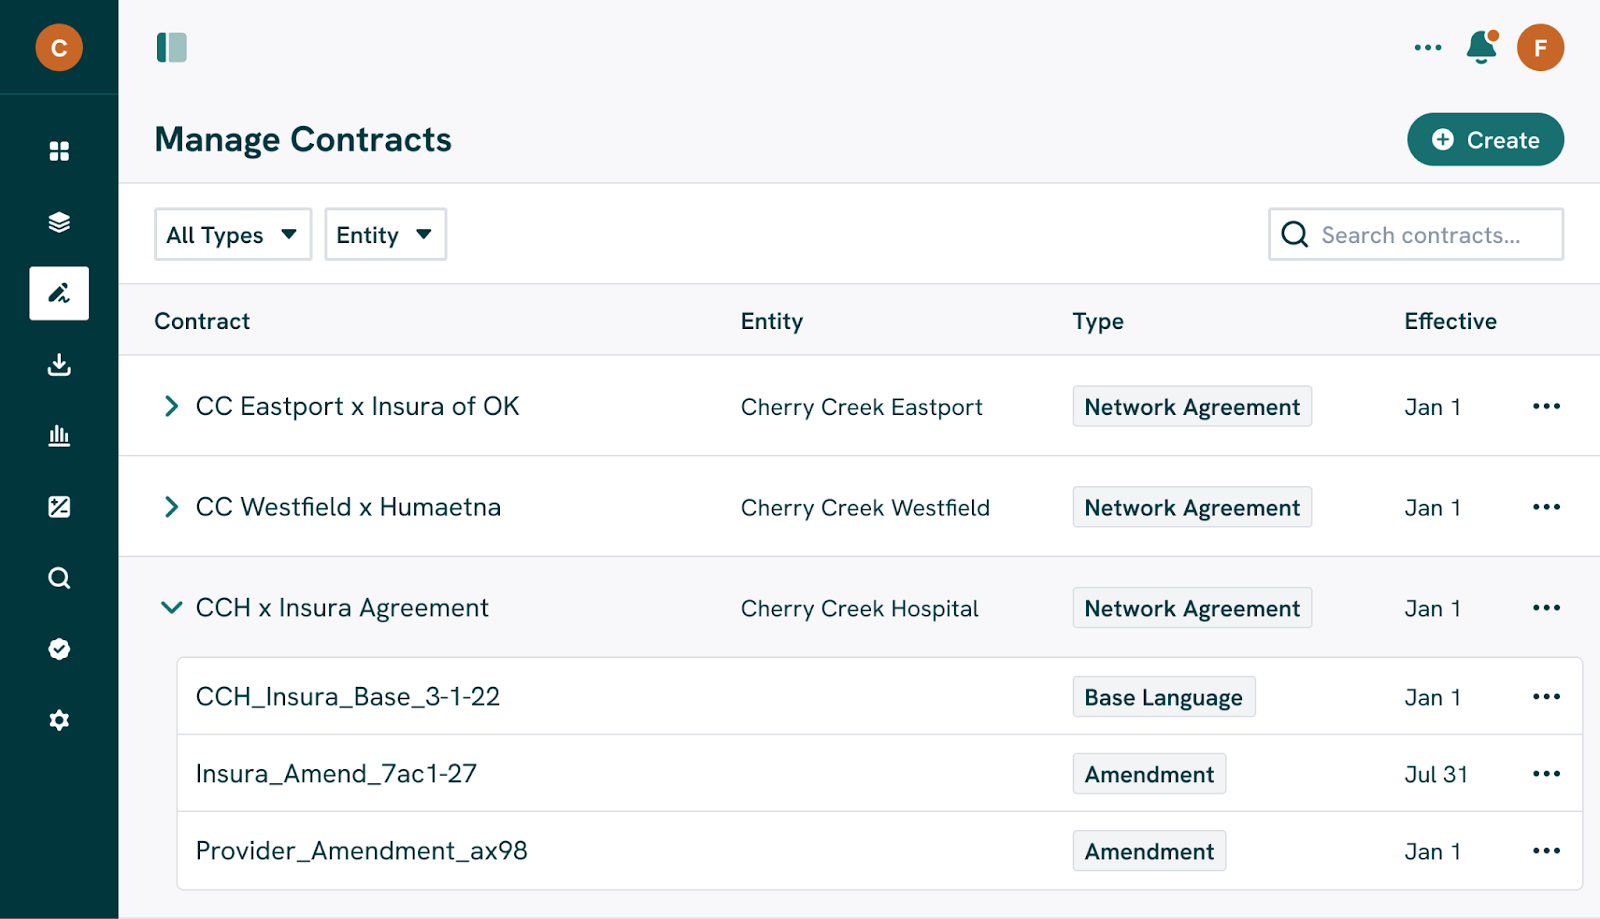Click the verified shield check icon
The width and height of the screenshot is (1600, 919).
pos(59,649)
